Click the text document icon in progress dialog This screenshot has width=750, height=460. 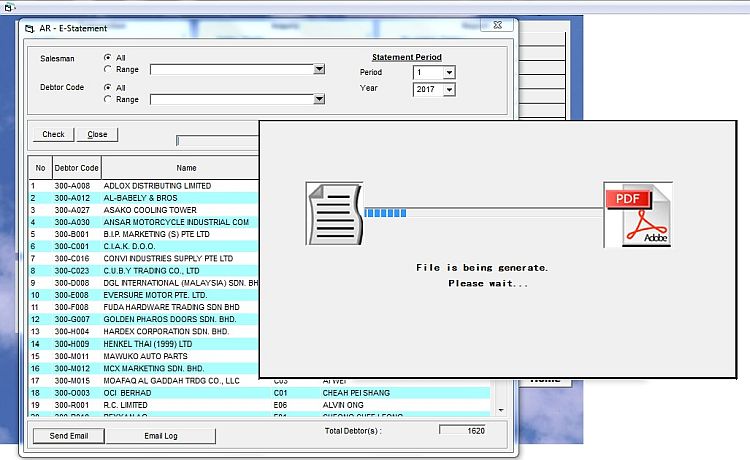point(333,212)
